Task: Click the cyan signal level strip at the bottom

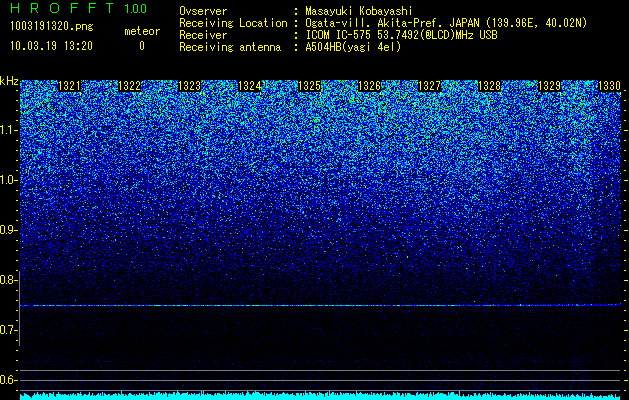Action: [x=321, y=396]
